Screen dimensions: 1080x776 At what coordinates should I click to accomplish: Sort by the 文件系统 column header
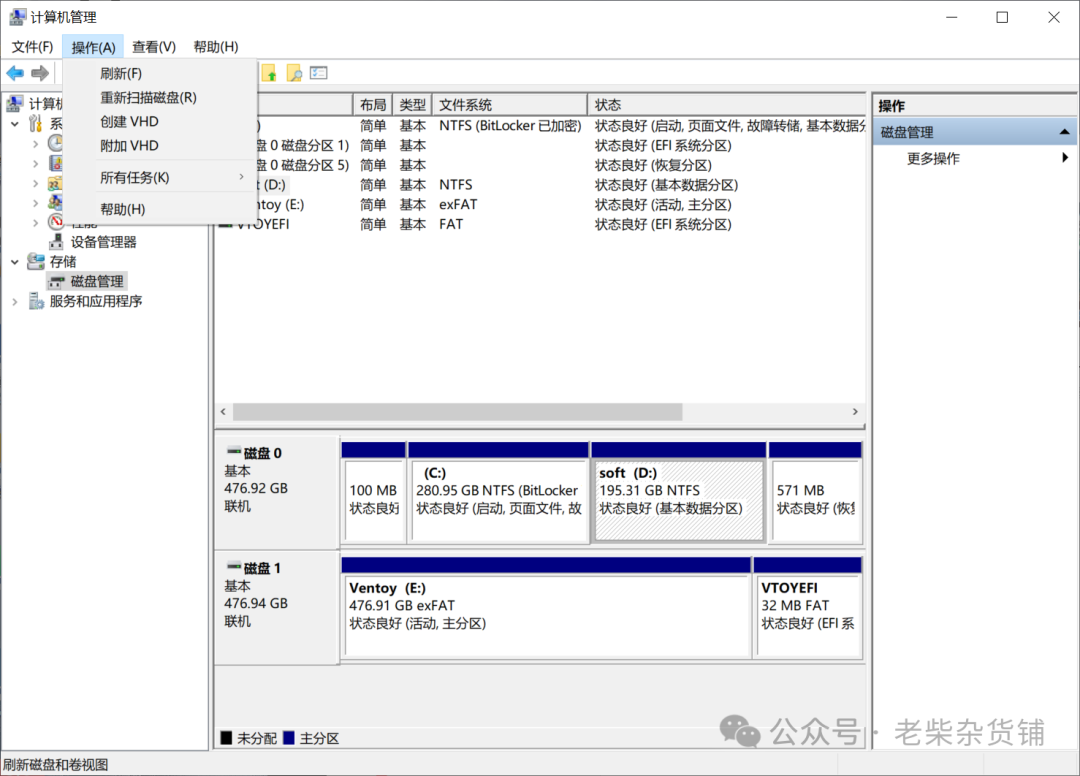pos(510,105)
